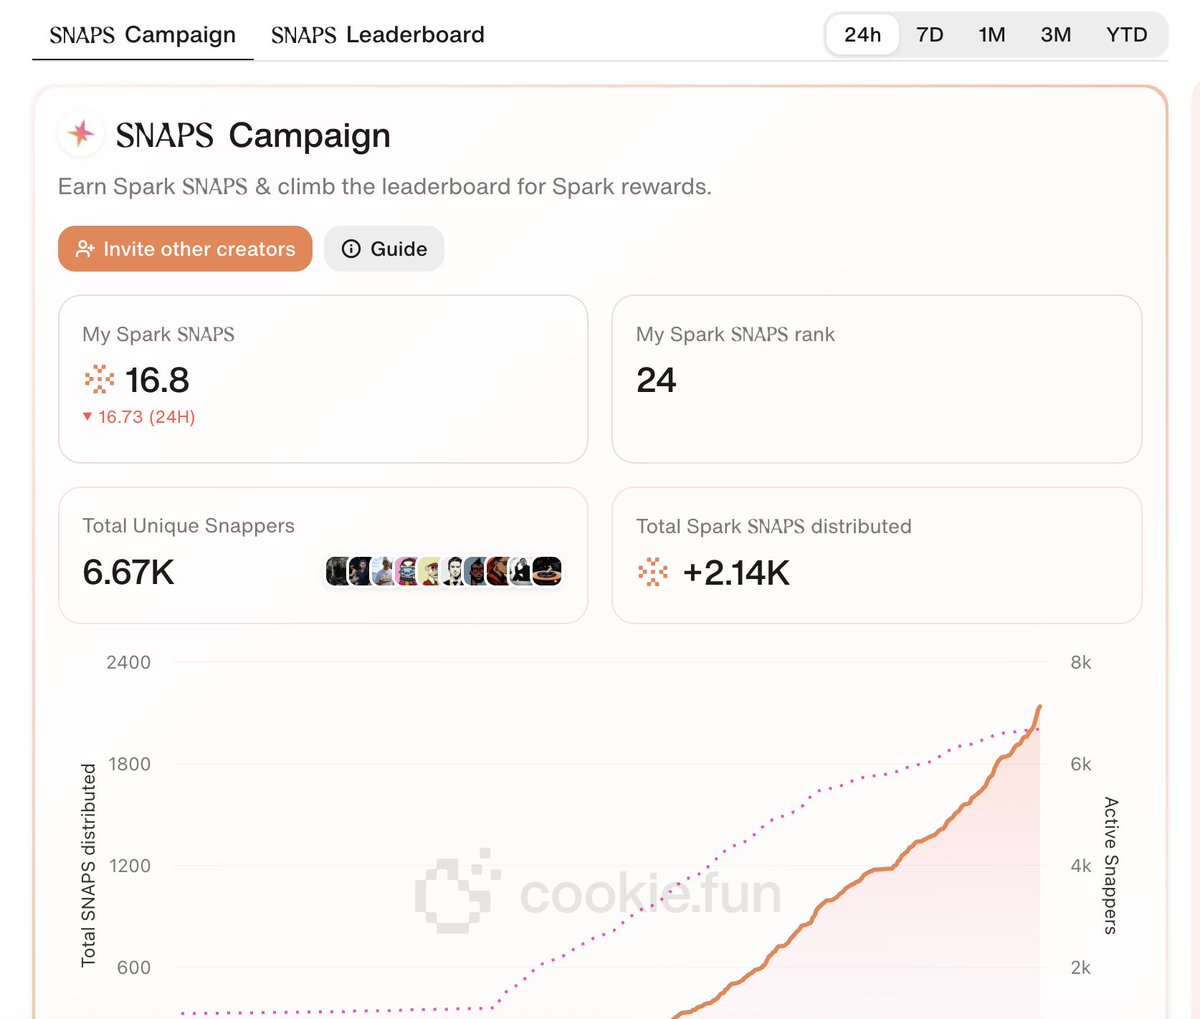The width and height of the screenshot is (1200, 1019).
Task: Click the SNAPS icon beside 16.8
Action: tap(99, 379)
